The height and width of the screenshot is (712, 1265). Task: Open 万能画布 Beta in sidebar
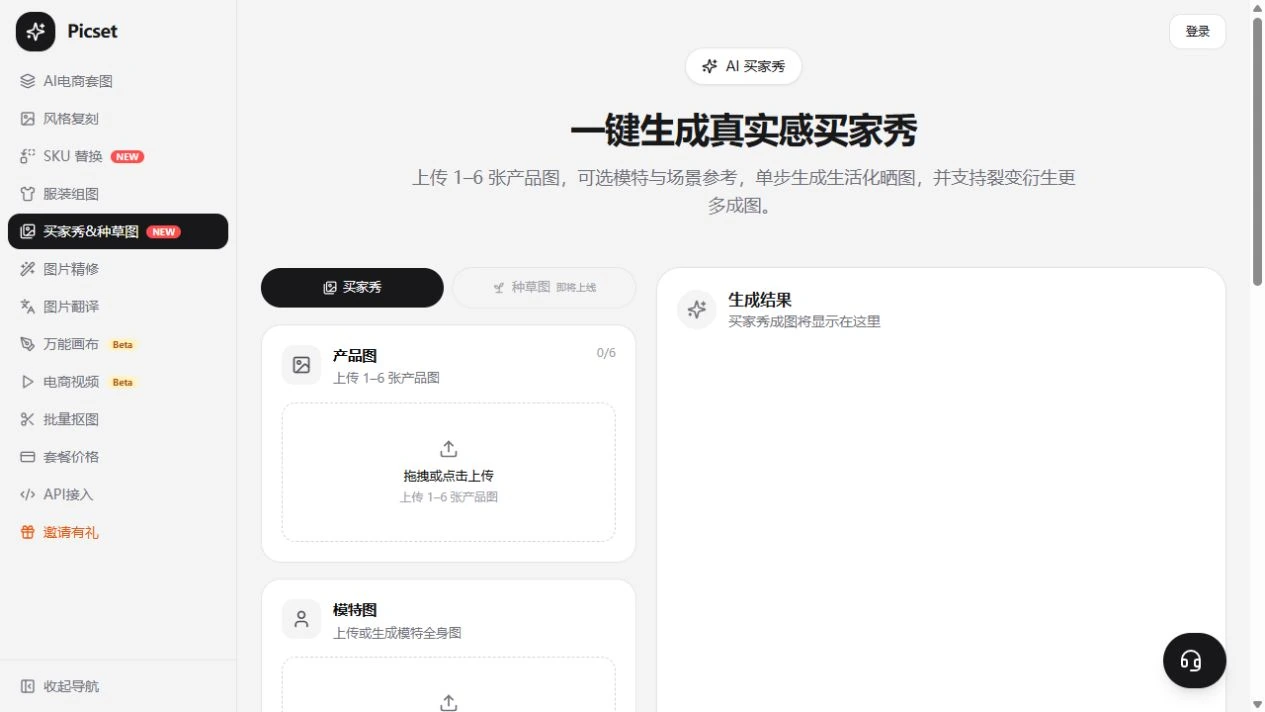pos(118,344)
